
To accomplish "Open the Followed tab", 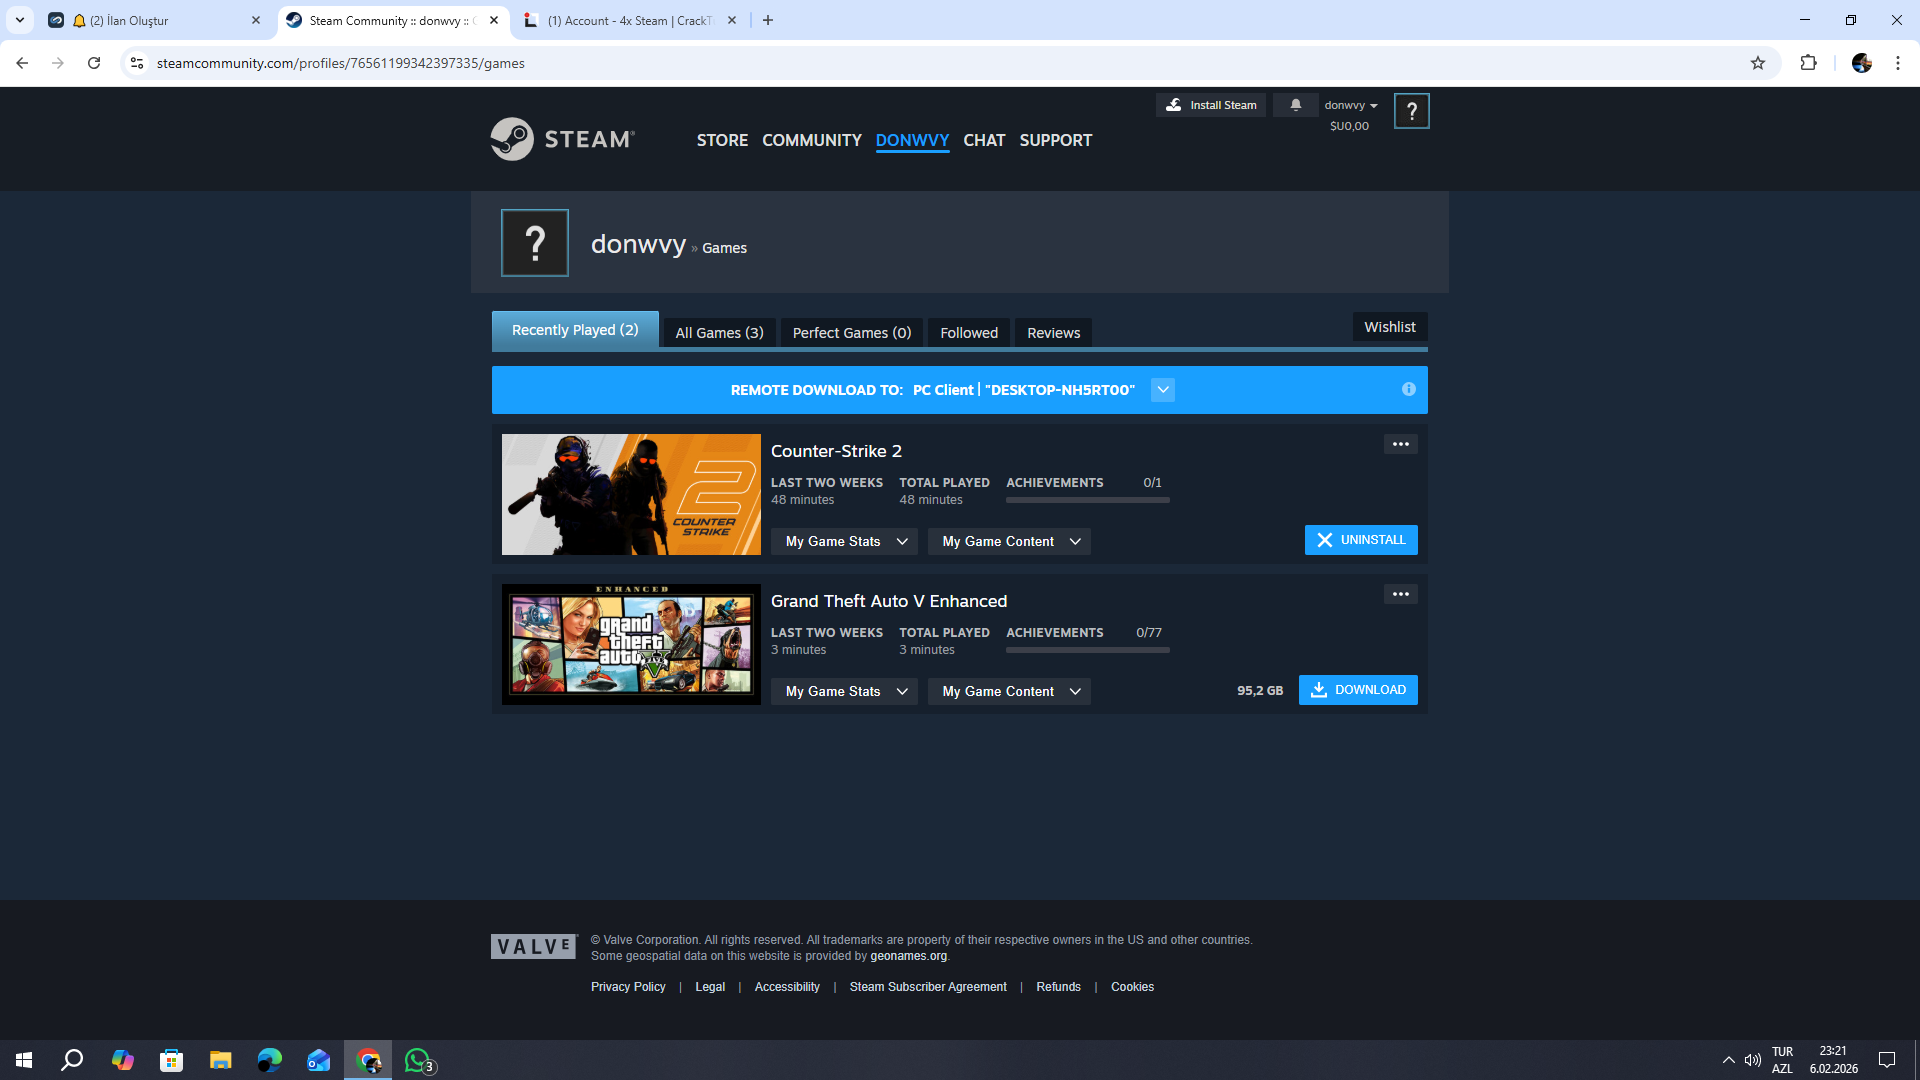I will pyautogui.click(x=969, y=333).
